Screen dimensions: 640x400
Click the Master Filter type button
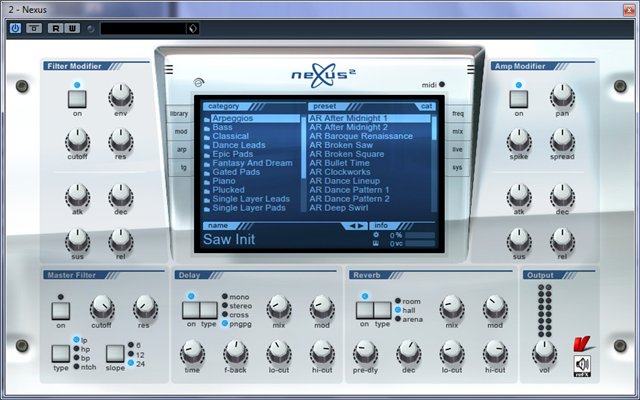(x=60, y=353)
